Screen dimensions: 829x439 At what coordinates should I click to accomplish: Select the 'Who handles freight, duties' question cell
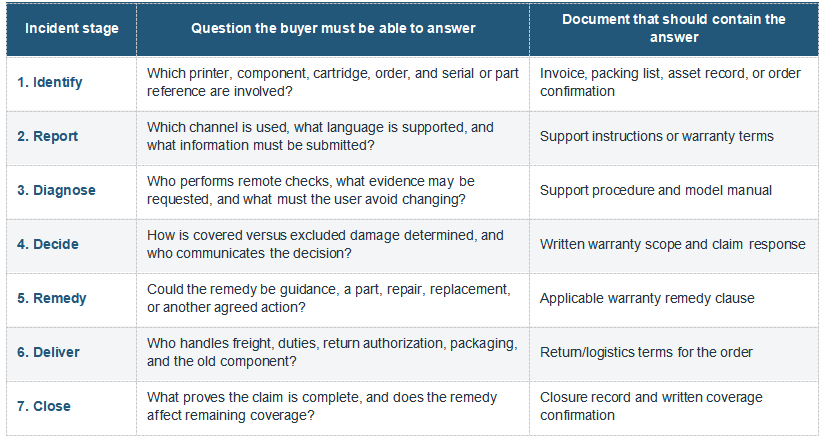pos(333,353)
